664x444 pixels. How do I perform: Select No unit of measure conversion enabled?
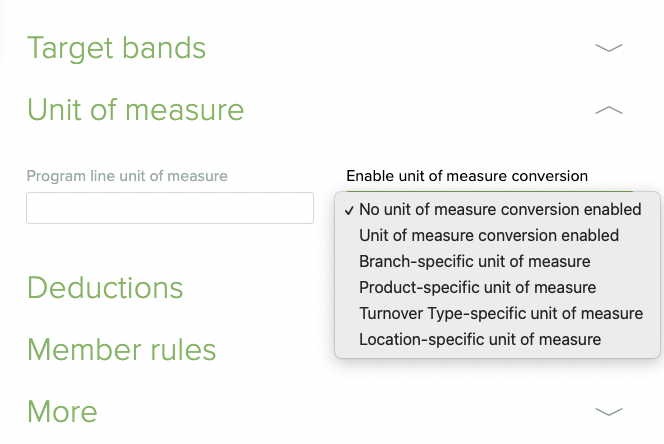[500, 210]
